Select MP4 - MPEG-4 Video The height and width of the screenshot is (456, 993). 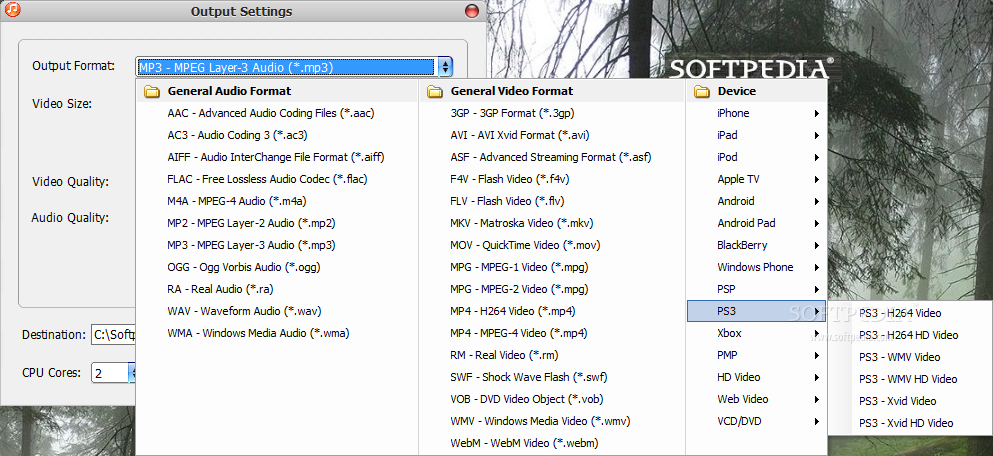click(518, 333)
